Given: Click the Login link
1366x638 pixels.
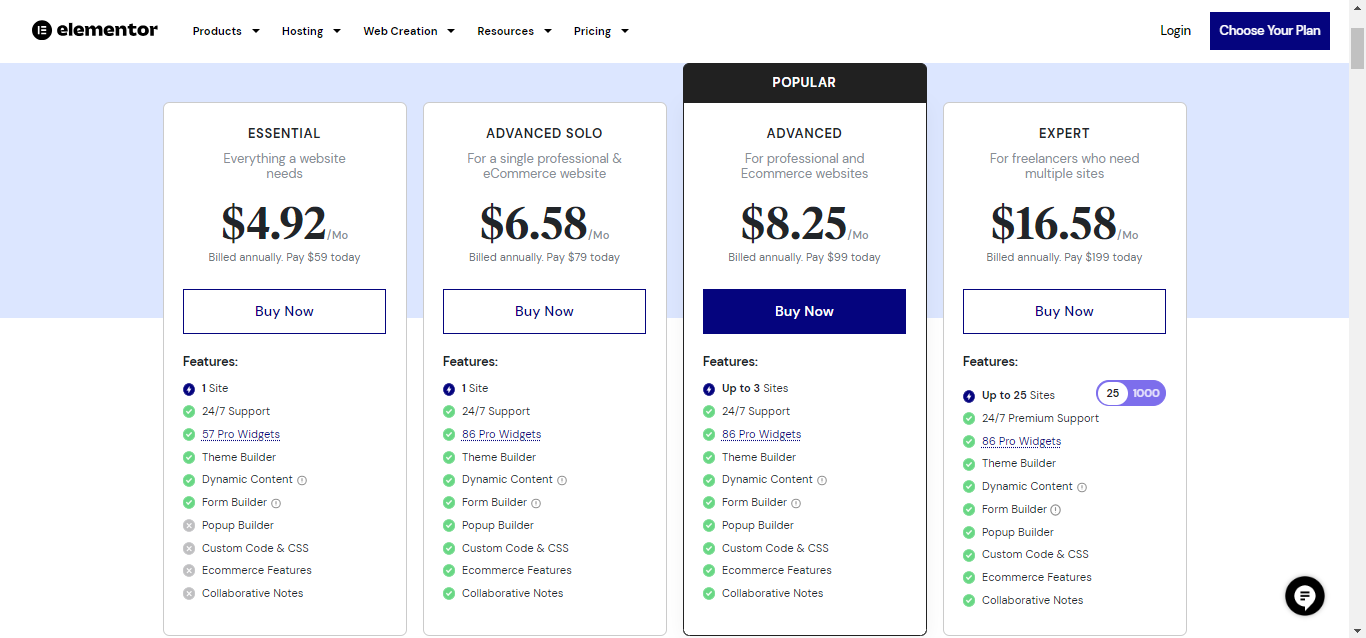Looking at the screenshot, I should [1175, 31].
